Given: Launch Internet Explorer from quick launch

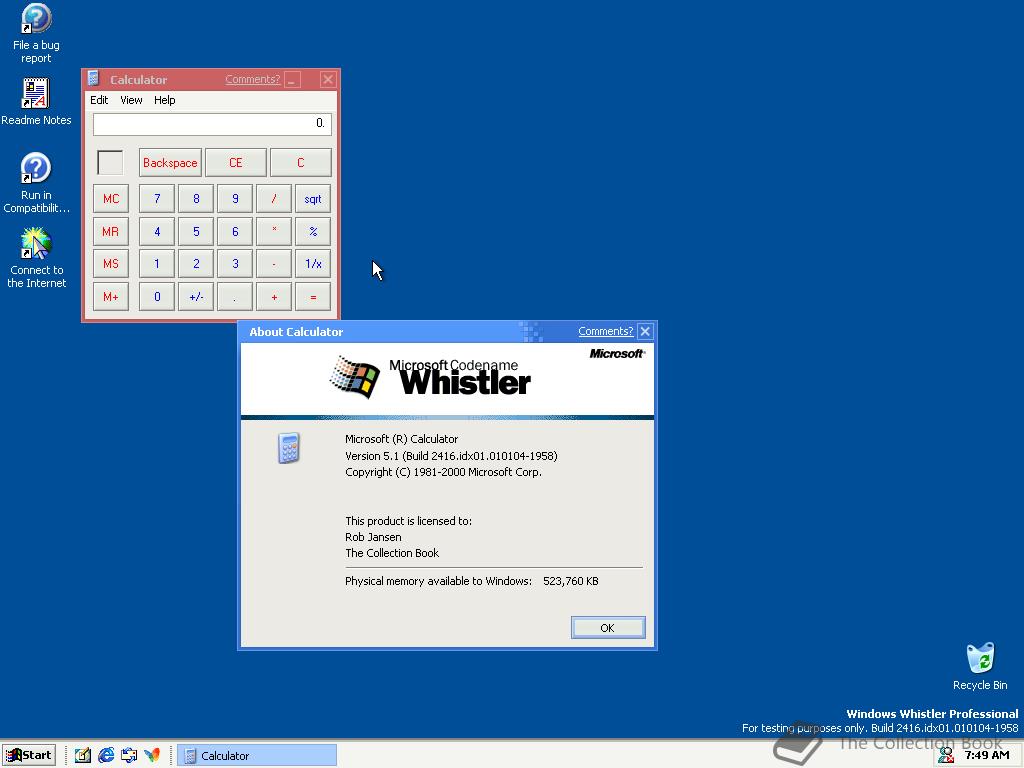Looking at the screenshot, I should (x=106, y=755).
